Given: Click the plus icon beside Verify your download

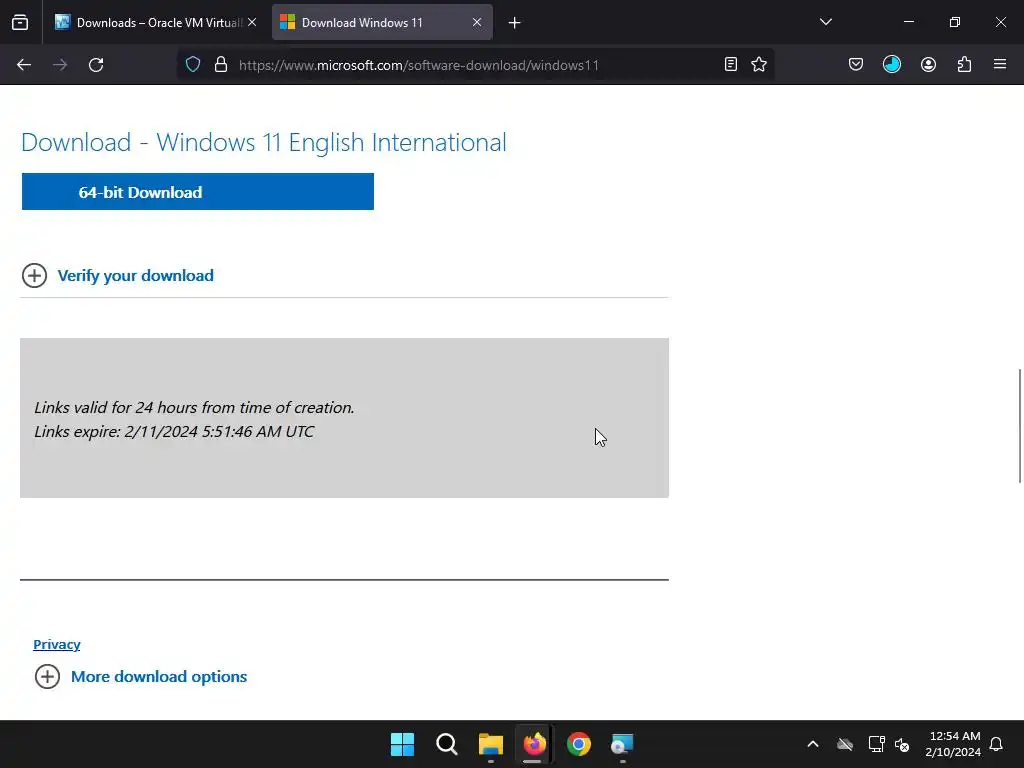Looking at the screenshot, I should [x=34, y=276].
